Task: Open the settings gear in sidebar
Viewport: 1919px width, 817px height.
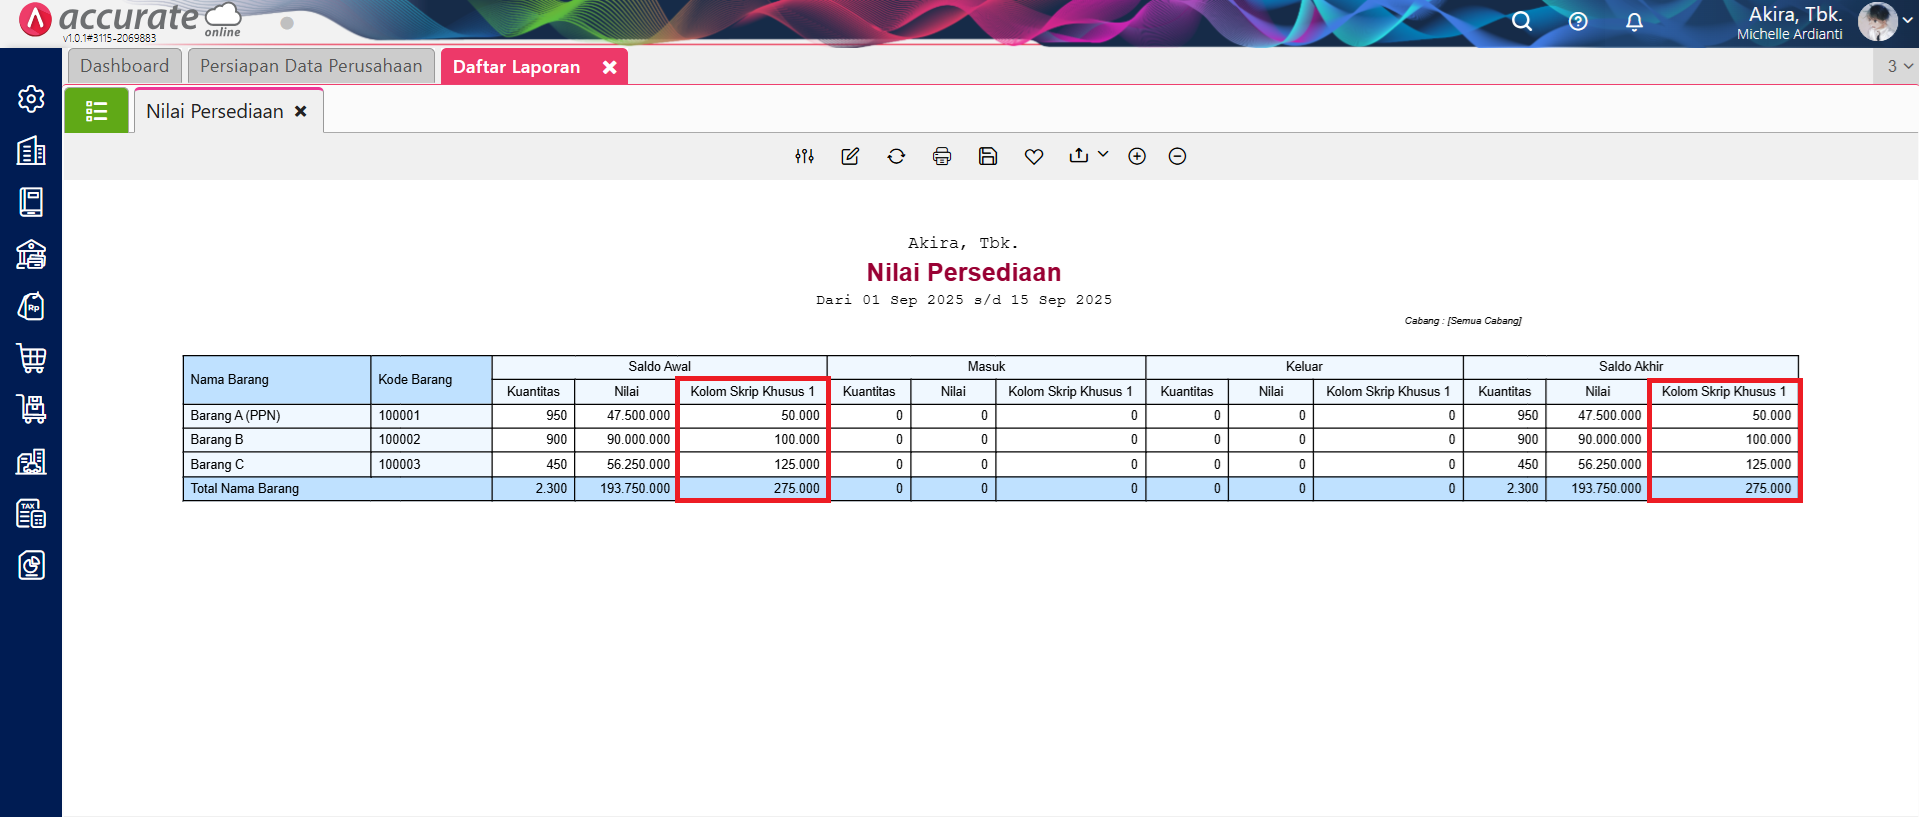Action: tap(31, 98)
